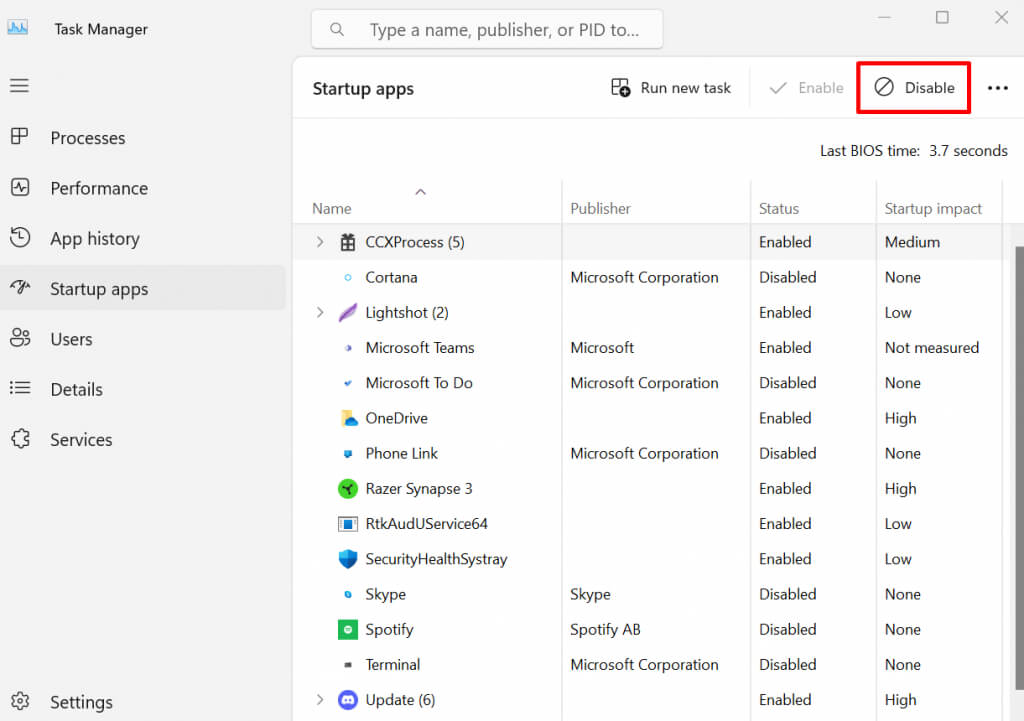Expand the Update (6) group
The image size is (1024, 721).
320,700
